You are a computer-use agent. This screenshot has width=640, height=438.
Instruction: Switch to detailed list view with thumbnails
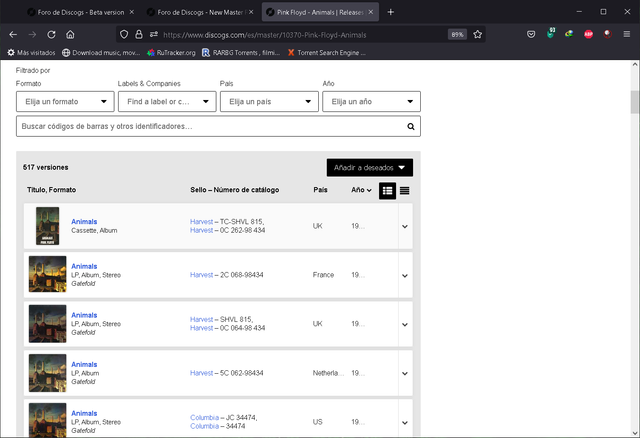point(387,191)
